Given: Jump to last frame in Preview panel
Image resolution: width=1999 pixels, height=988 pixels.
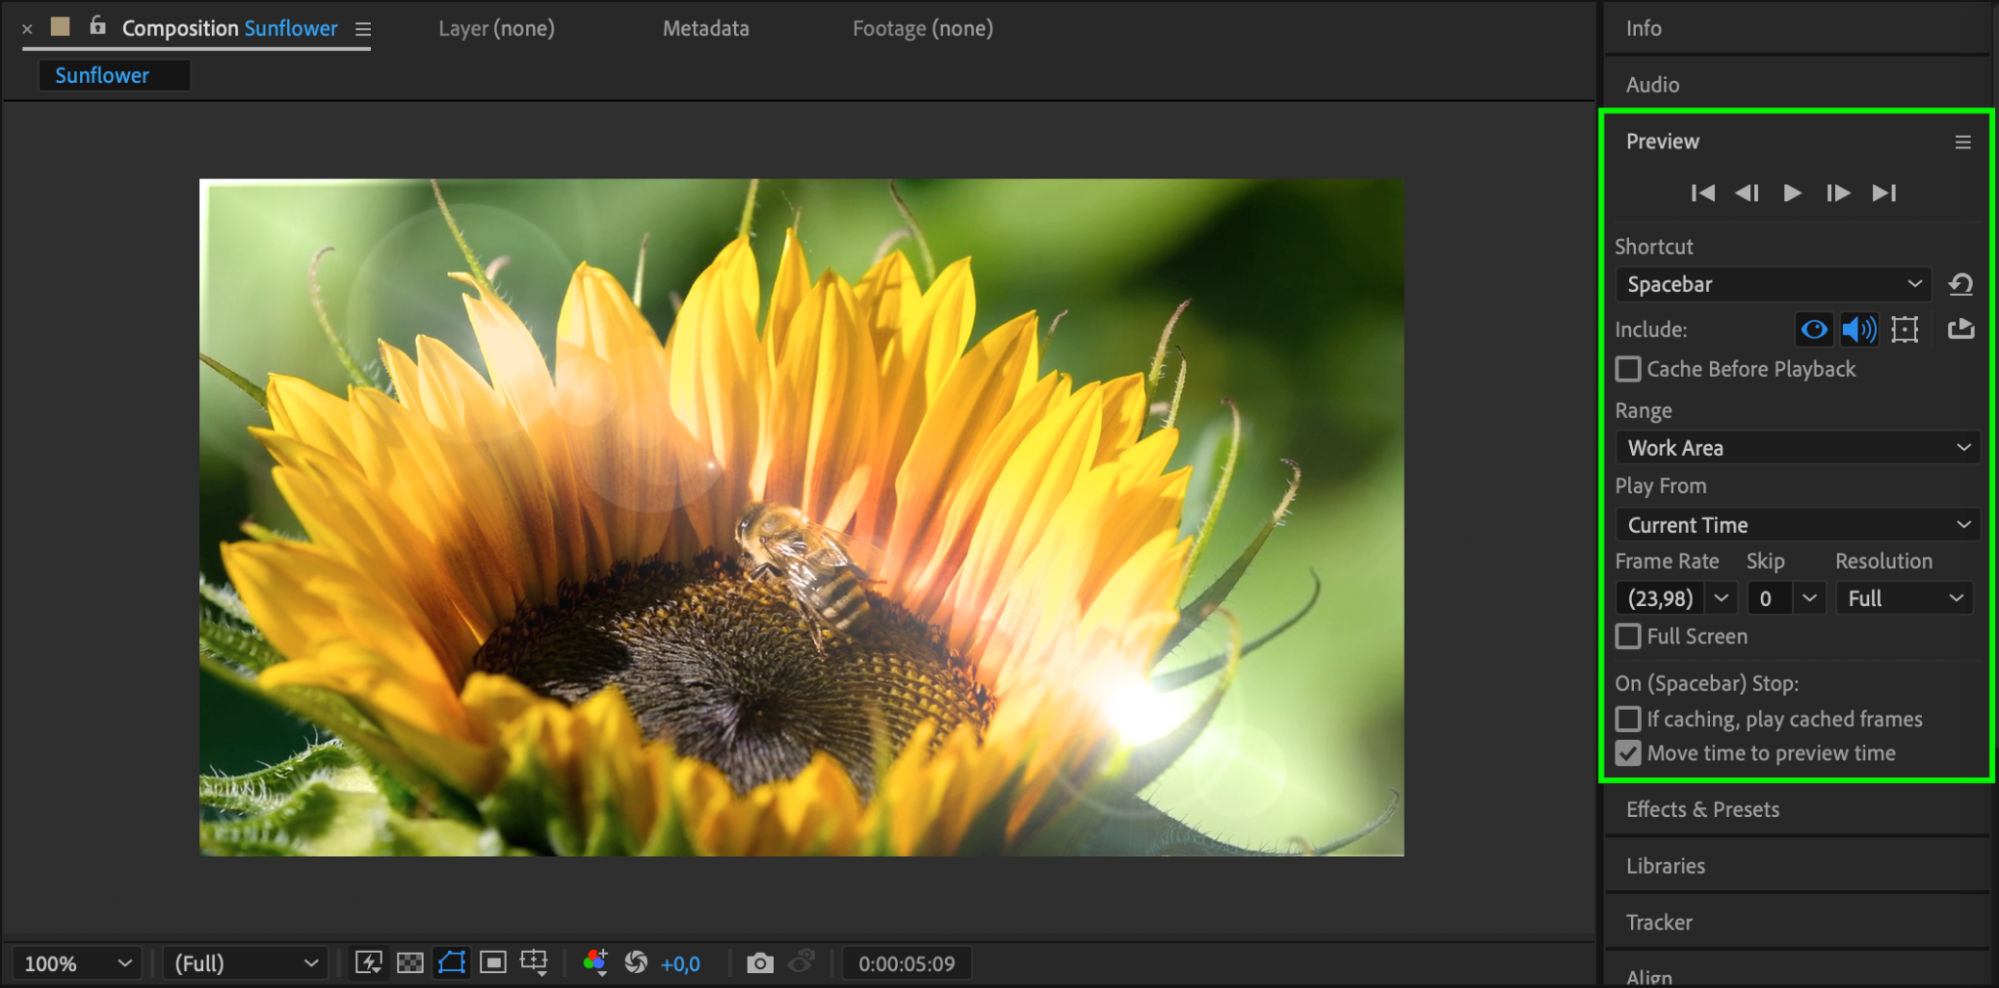Looking at the screenshot, I should [1884, 193].
